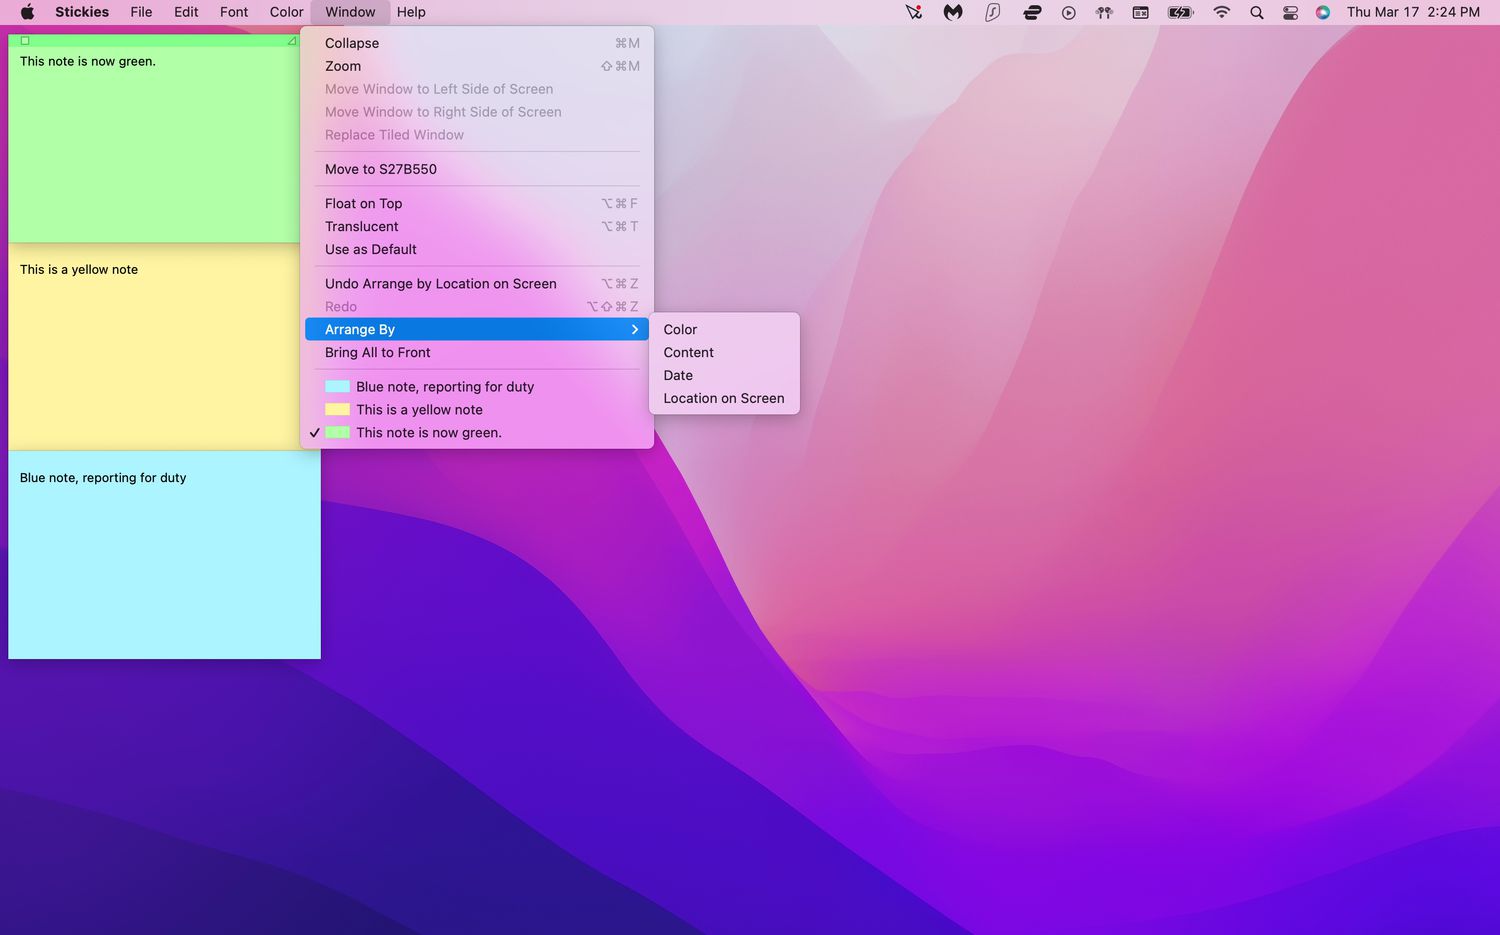Pick Date in the Arrange By submenu
Image resolution: width=1500 pixels, height=935 pixels.
[x=678, y=375]
